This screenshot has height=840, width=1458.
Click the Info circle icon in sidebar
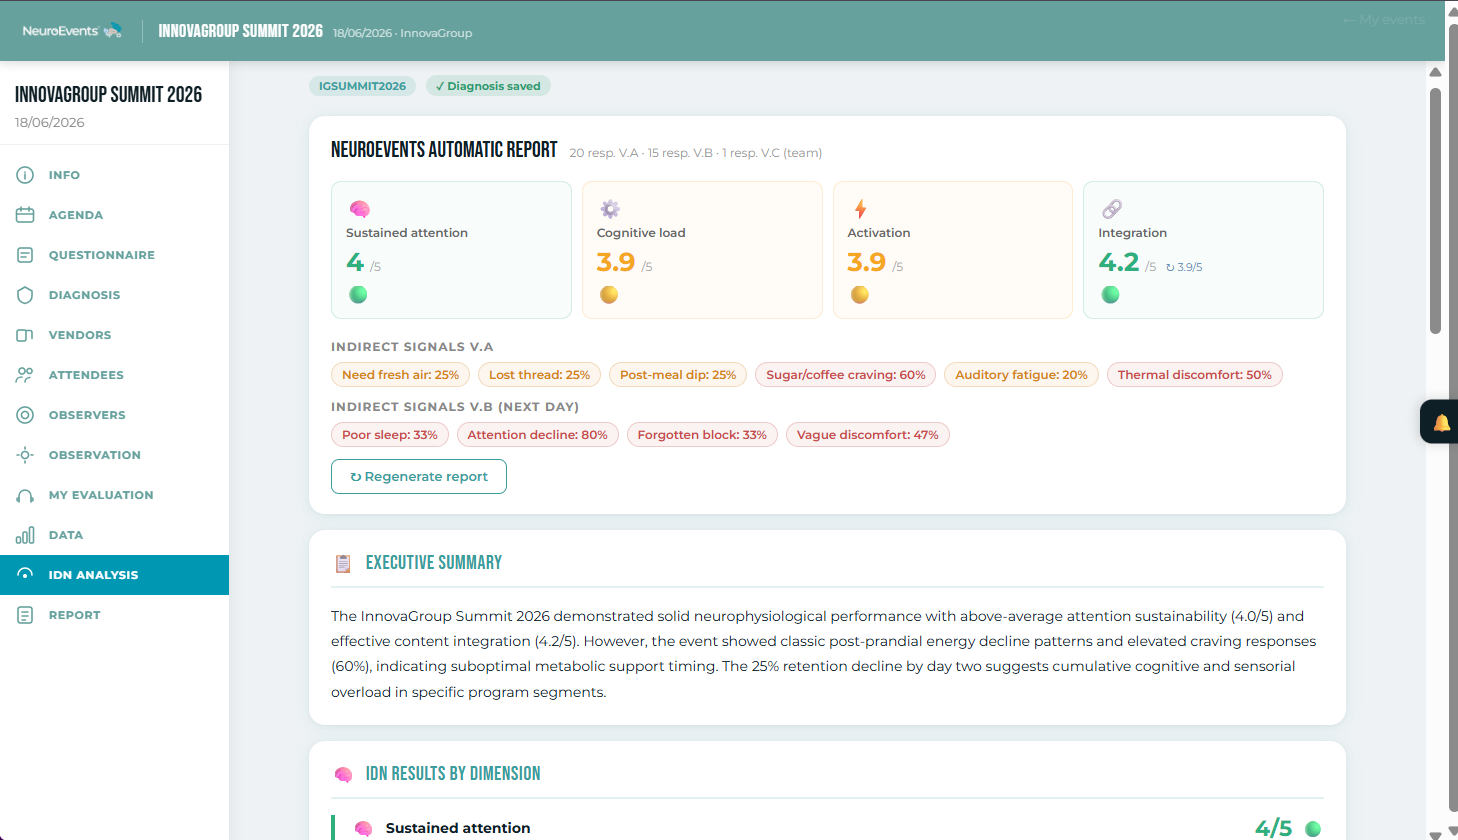25,175
